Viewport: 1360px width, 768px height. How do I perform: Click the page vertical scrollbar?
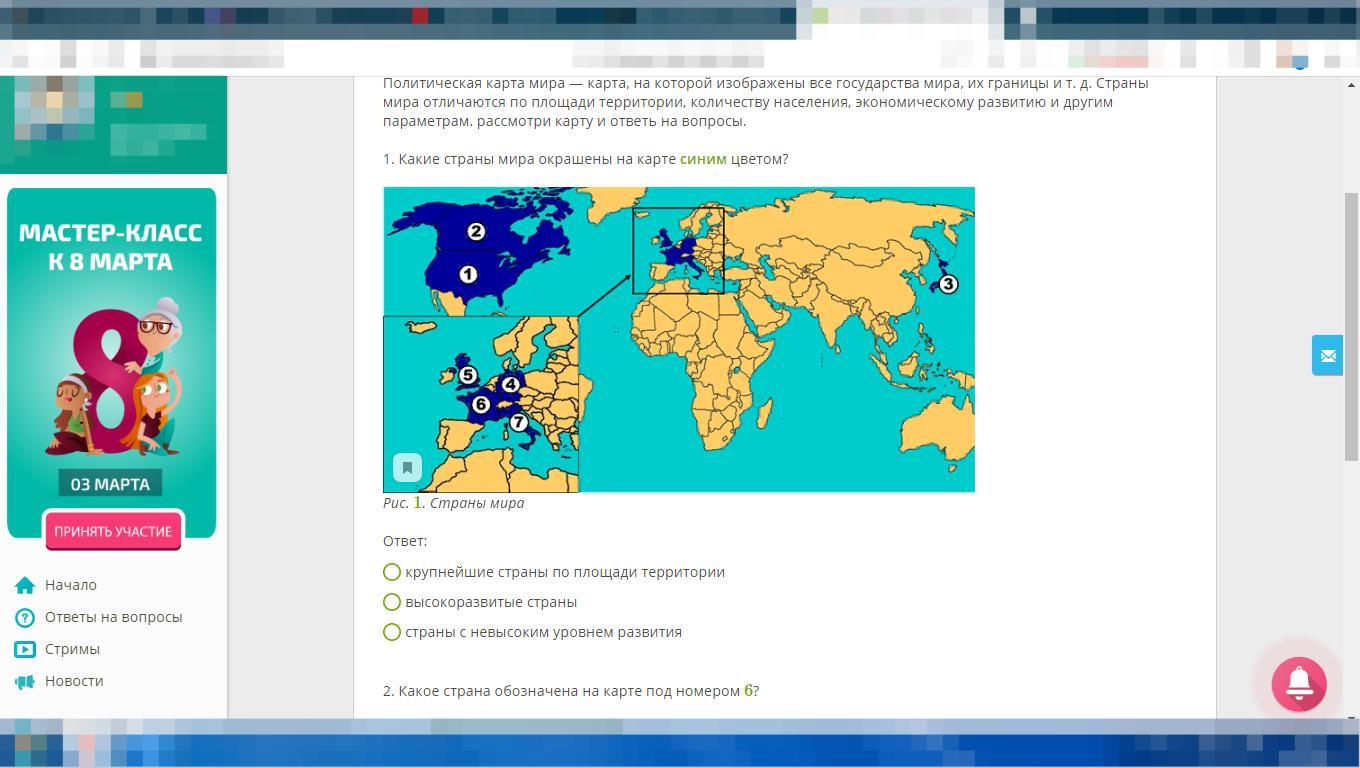(1351, 326)
